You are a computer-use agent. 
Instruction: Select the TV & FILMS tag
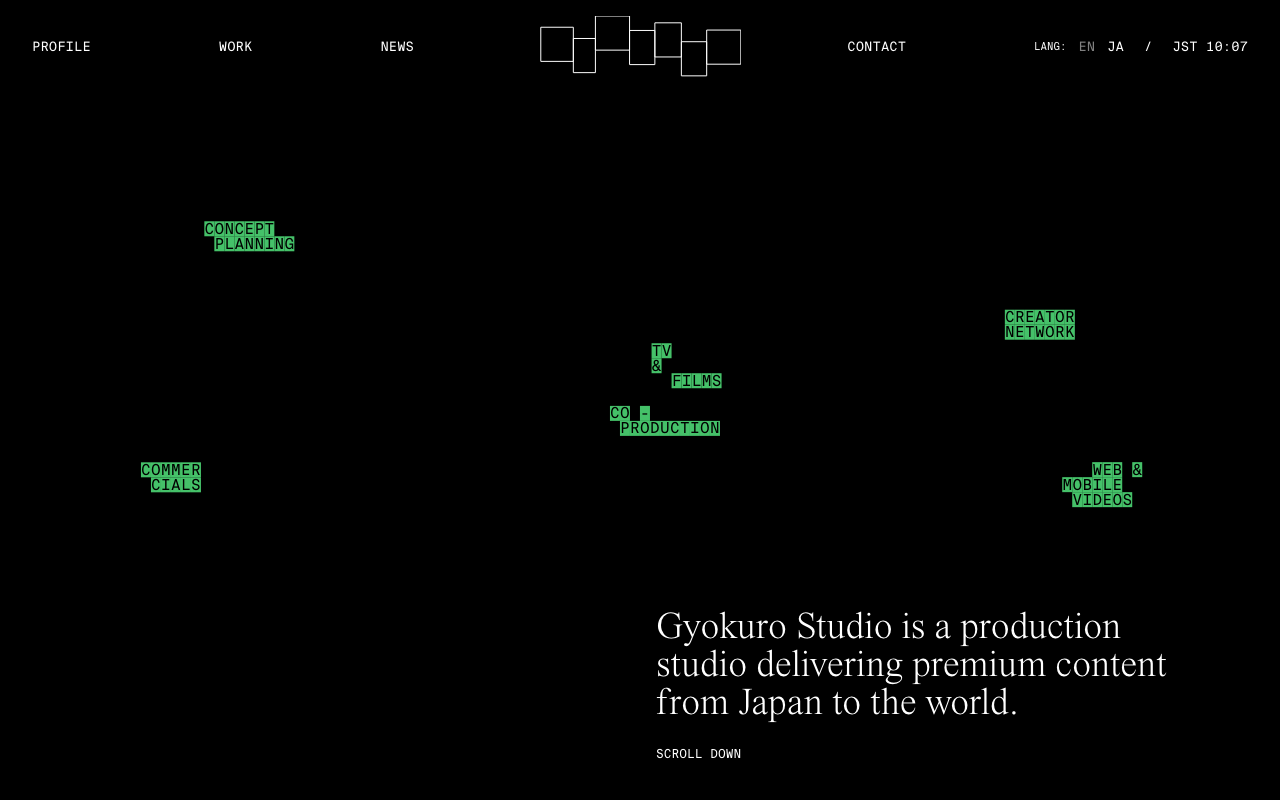686,366
